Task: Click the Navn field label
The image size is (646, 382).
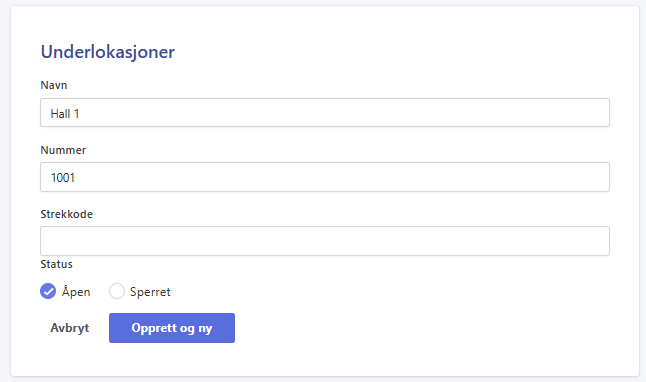Action: [54, 85]
